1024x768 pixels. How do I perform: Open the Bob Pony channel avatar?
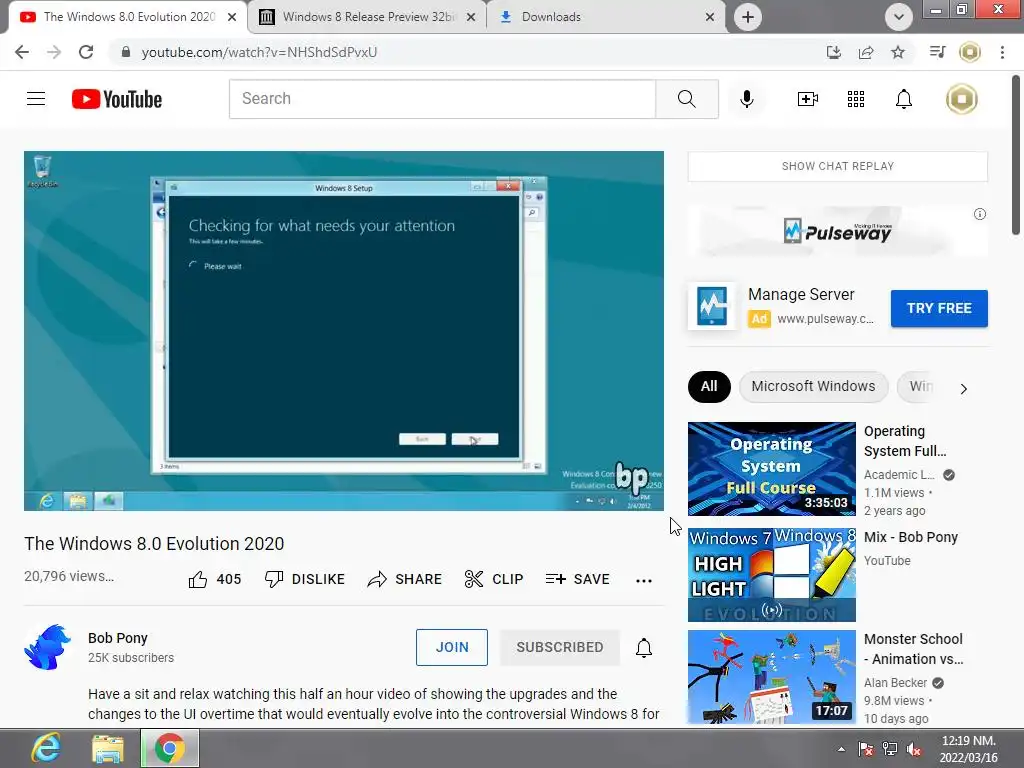[x=48, y=647]
